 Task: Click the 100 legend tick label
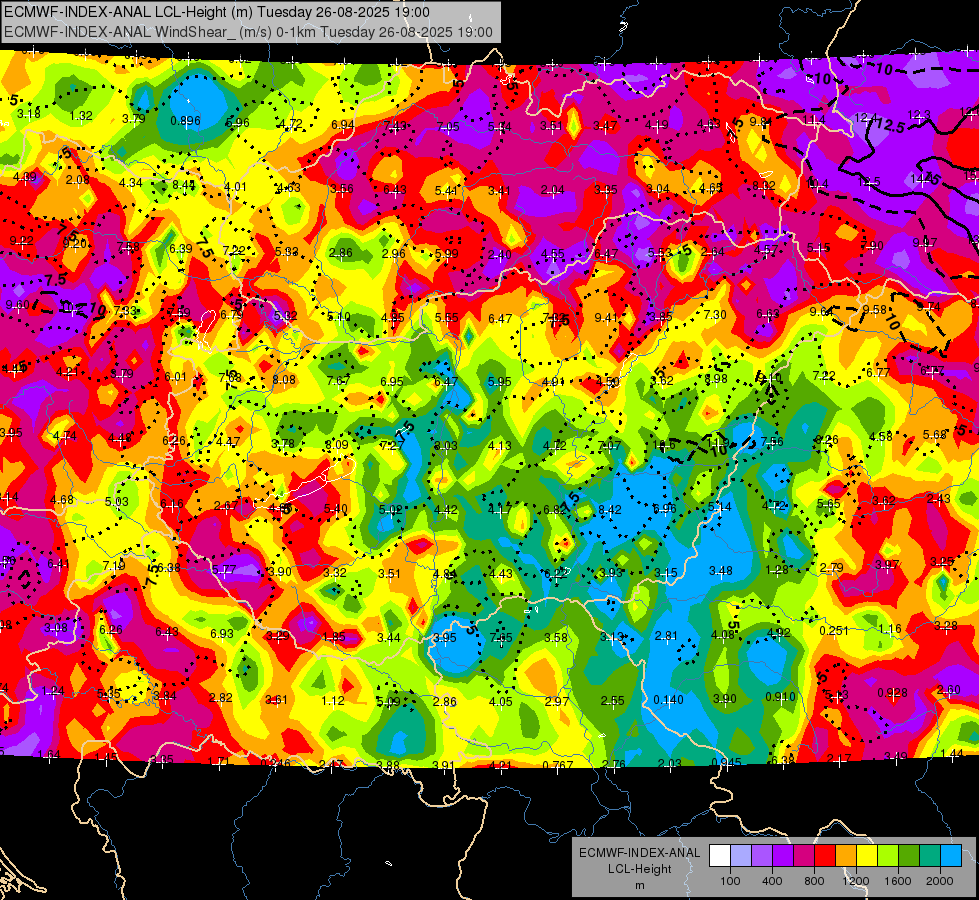[730, 881]
